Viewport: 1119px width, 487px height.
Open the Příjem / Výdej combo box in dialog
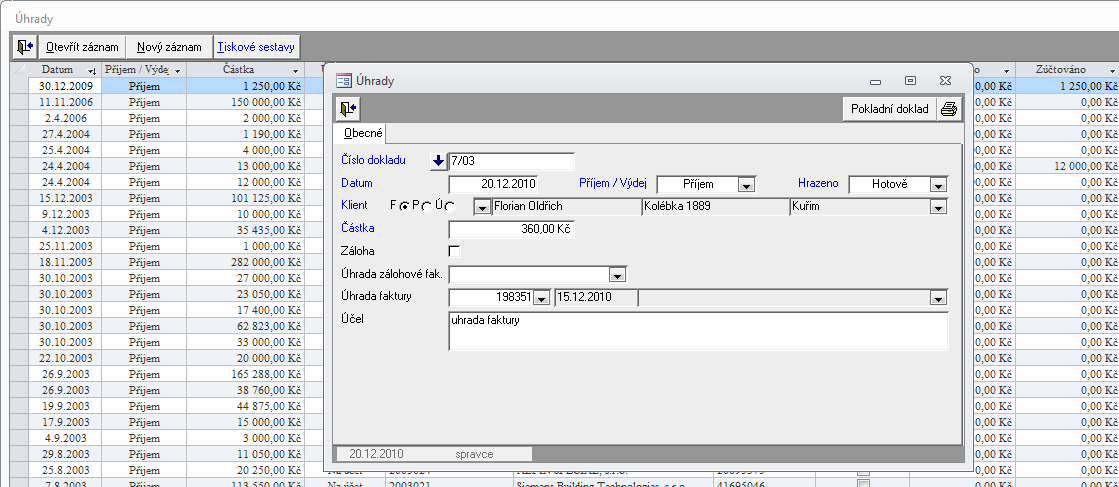746,185
